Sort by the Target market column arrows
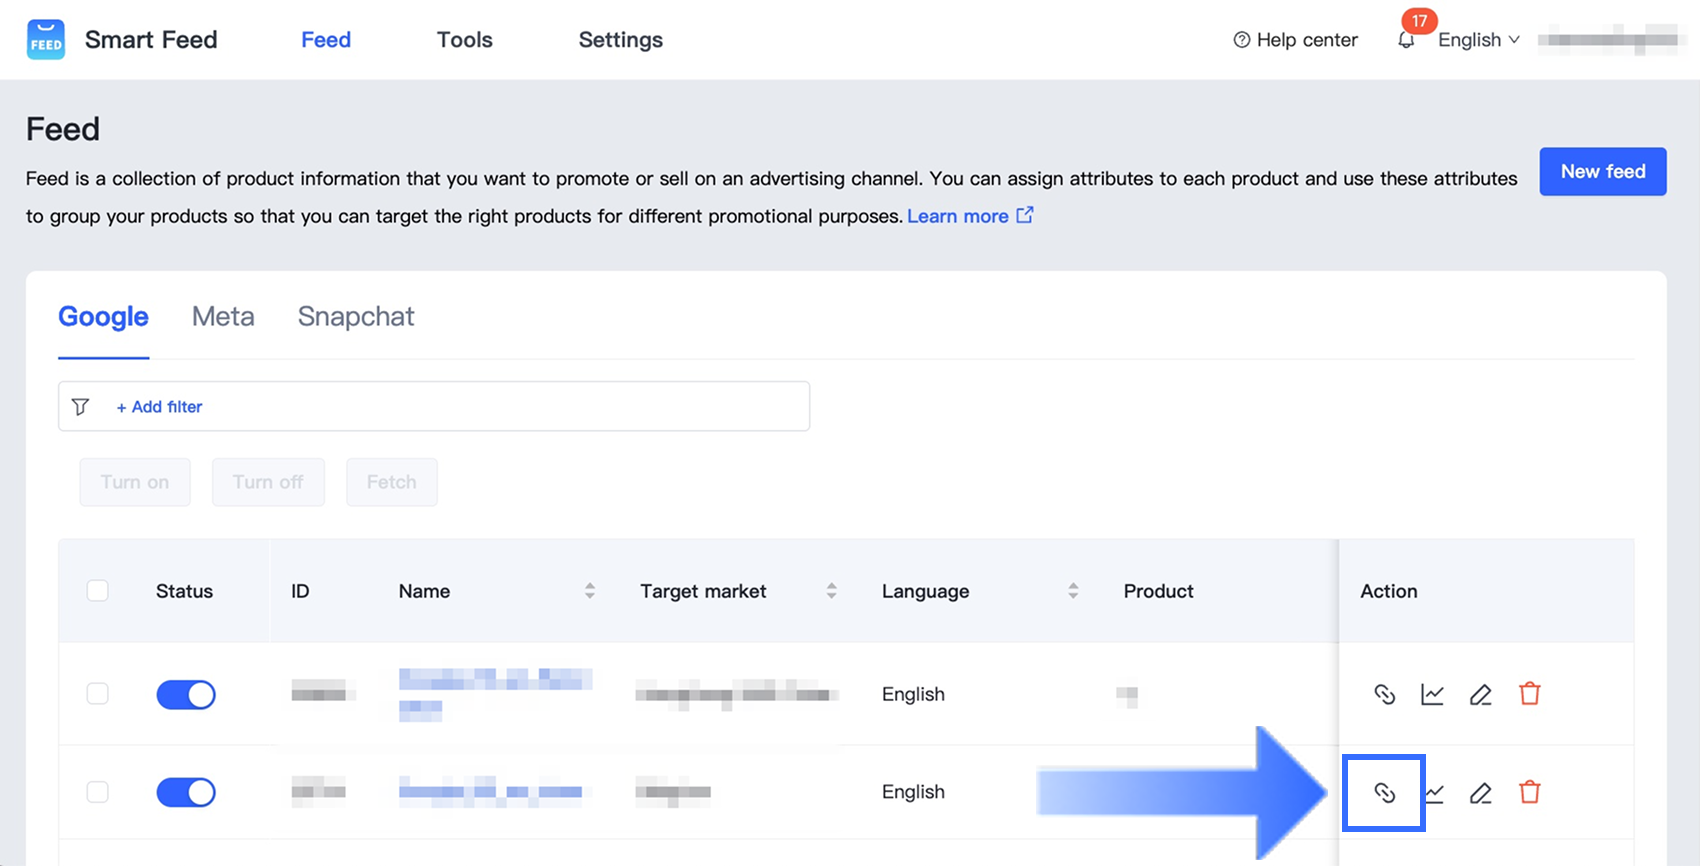Viewport: 1700px width, 866px height. coord(831,591)
